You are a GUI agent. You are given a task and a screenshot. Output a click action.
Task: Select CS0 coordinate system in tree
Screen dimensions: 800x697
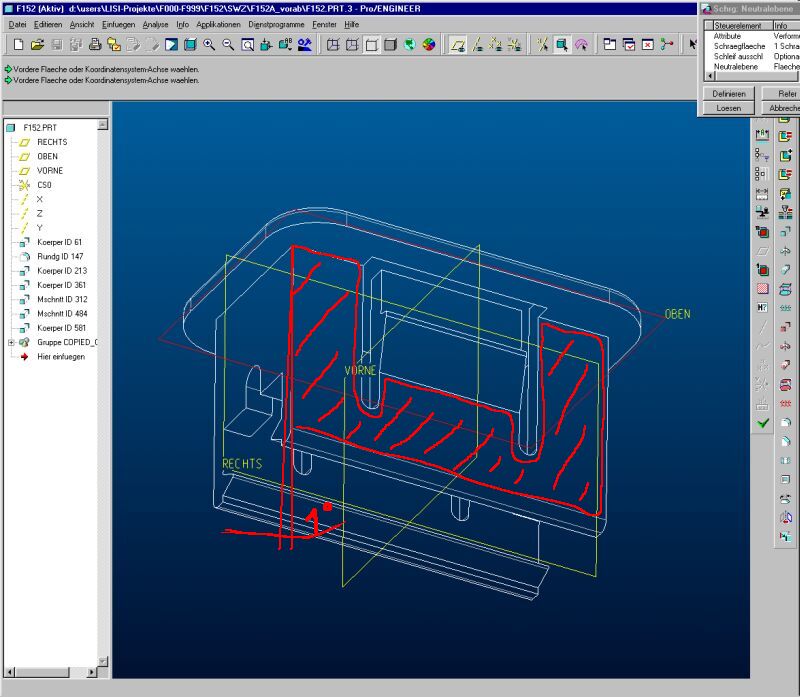tap(44, 185)
